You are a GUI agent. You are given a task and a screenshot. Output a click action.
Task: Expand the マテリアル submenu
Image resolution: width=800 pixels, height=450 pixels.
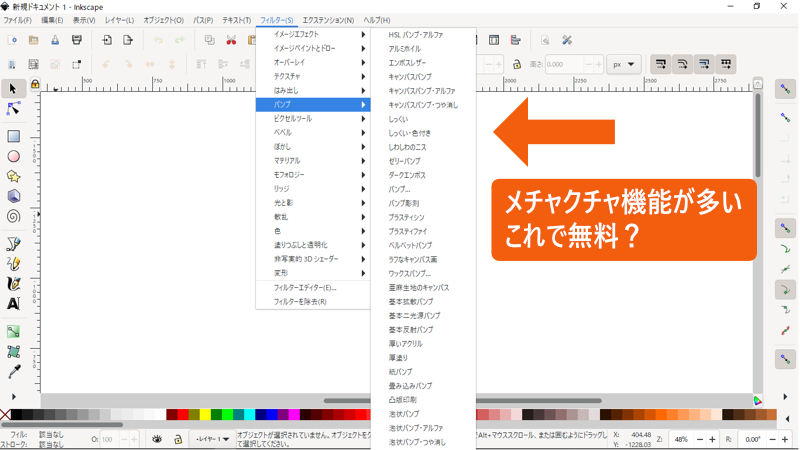click(313, 160)
